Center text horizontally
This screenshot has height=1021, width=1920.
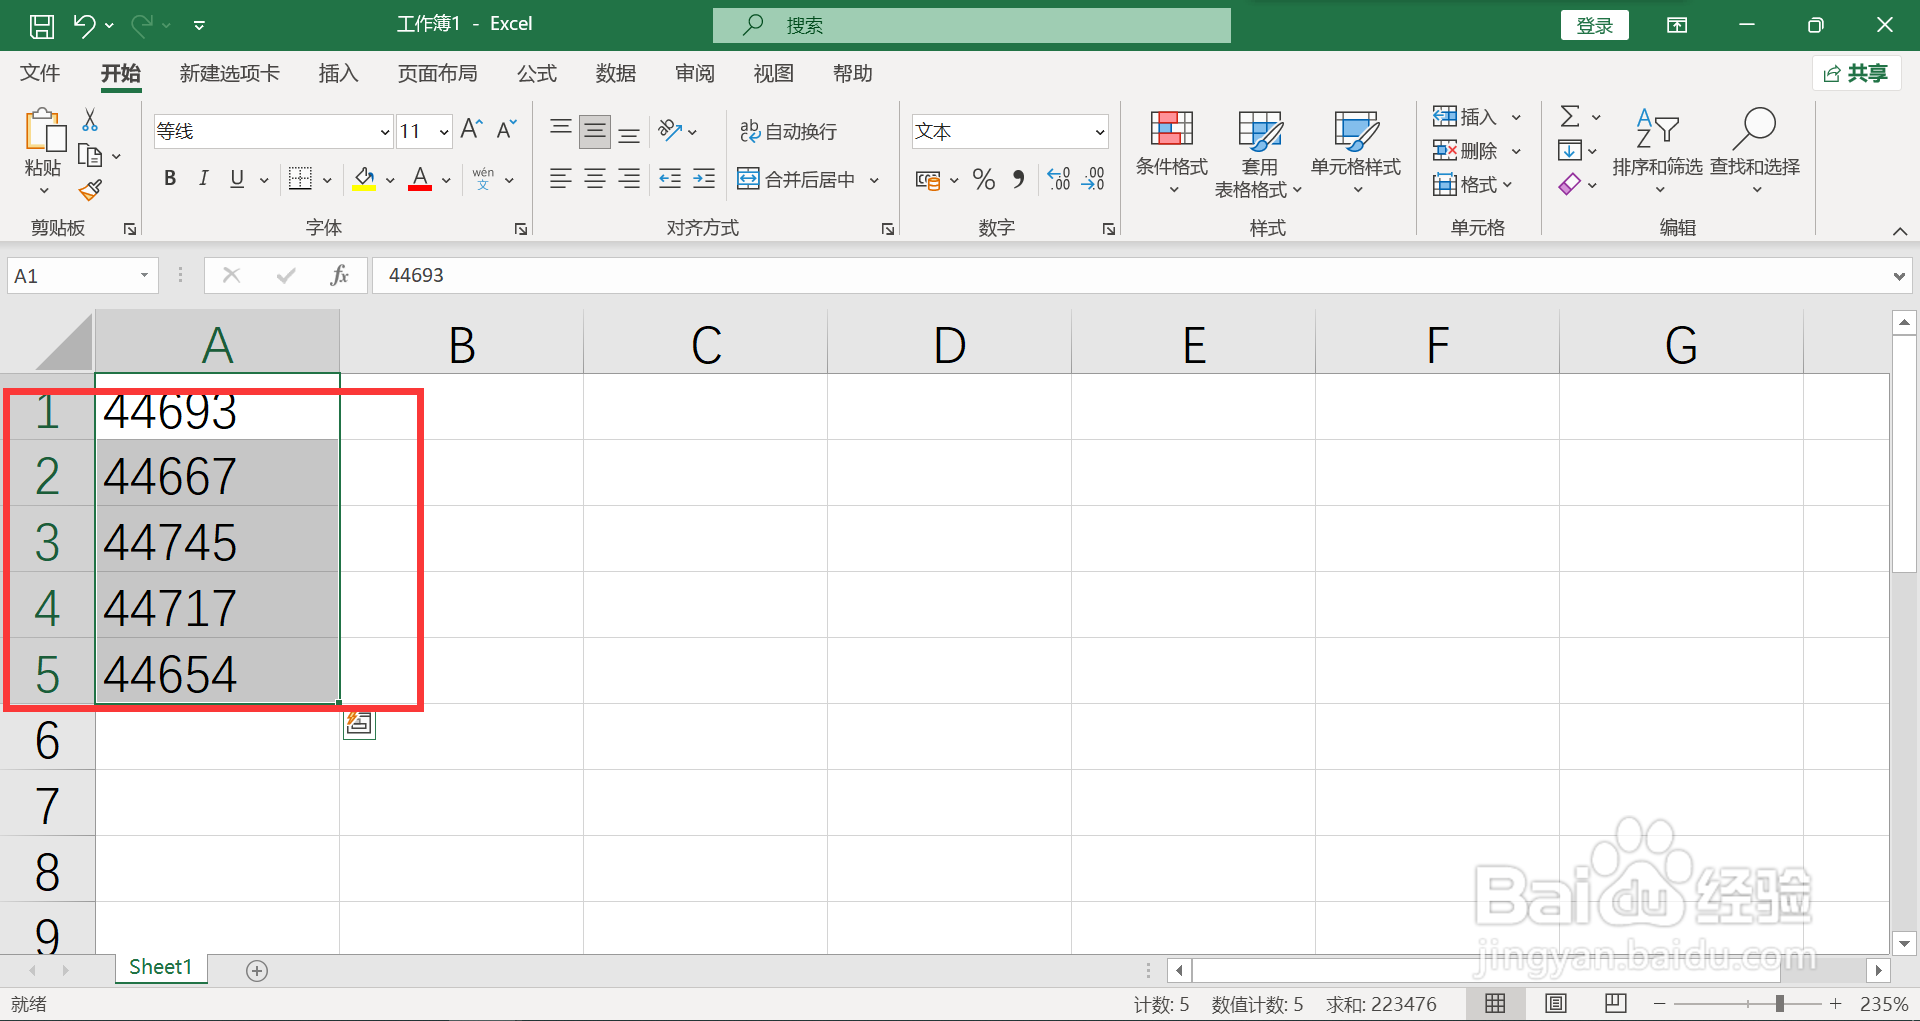pos(595,179)
